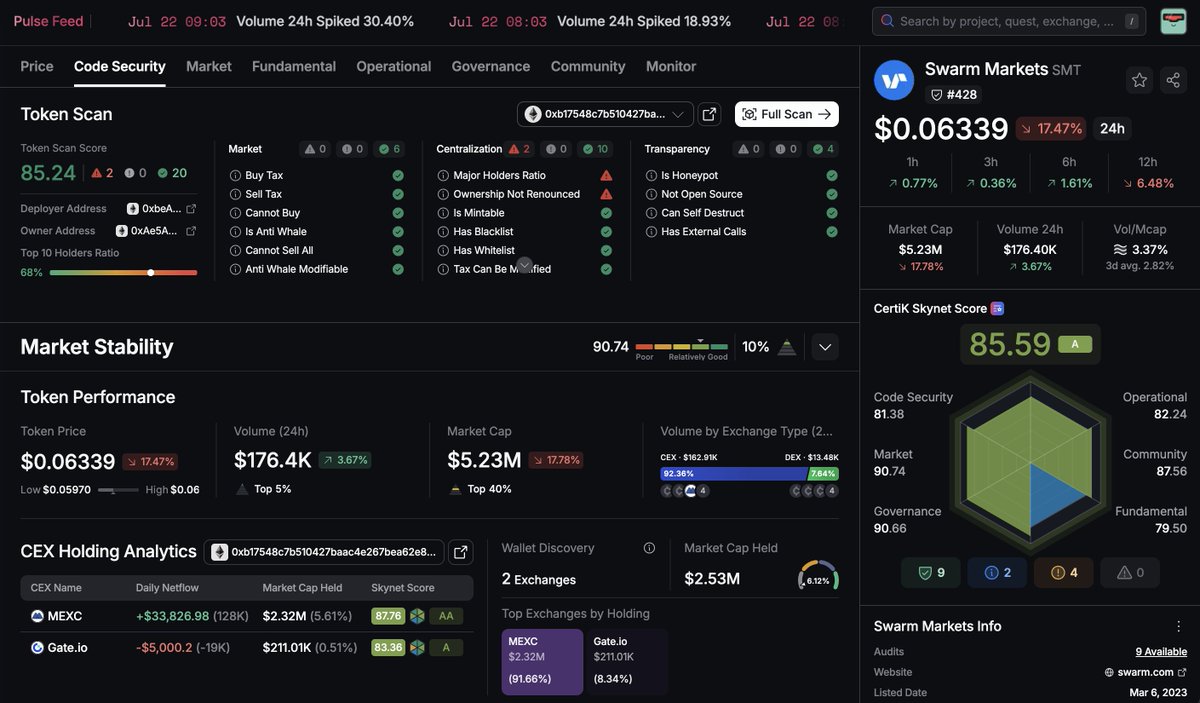Open the CEX Holding contract address selector
The width and height of the screenshot is (1200, 703).
pos(324,552)
